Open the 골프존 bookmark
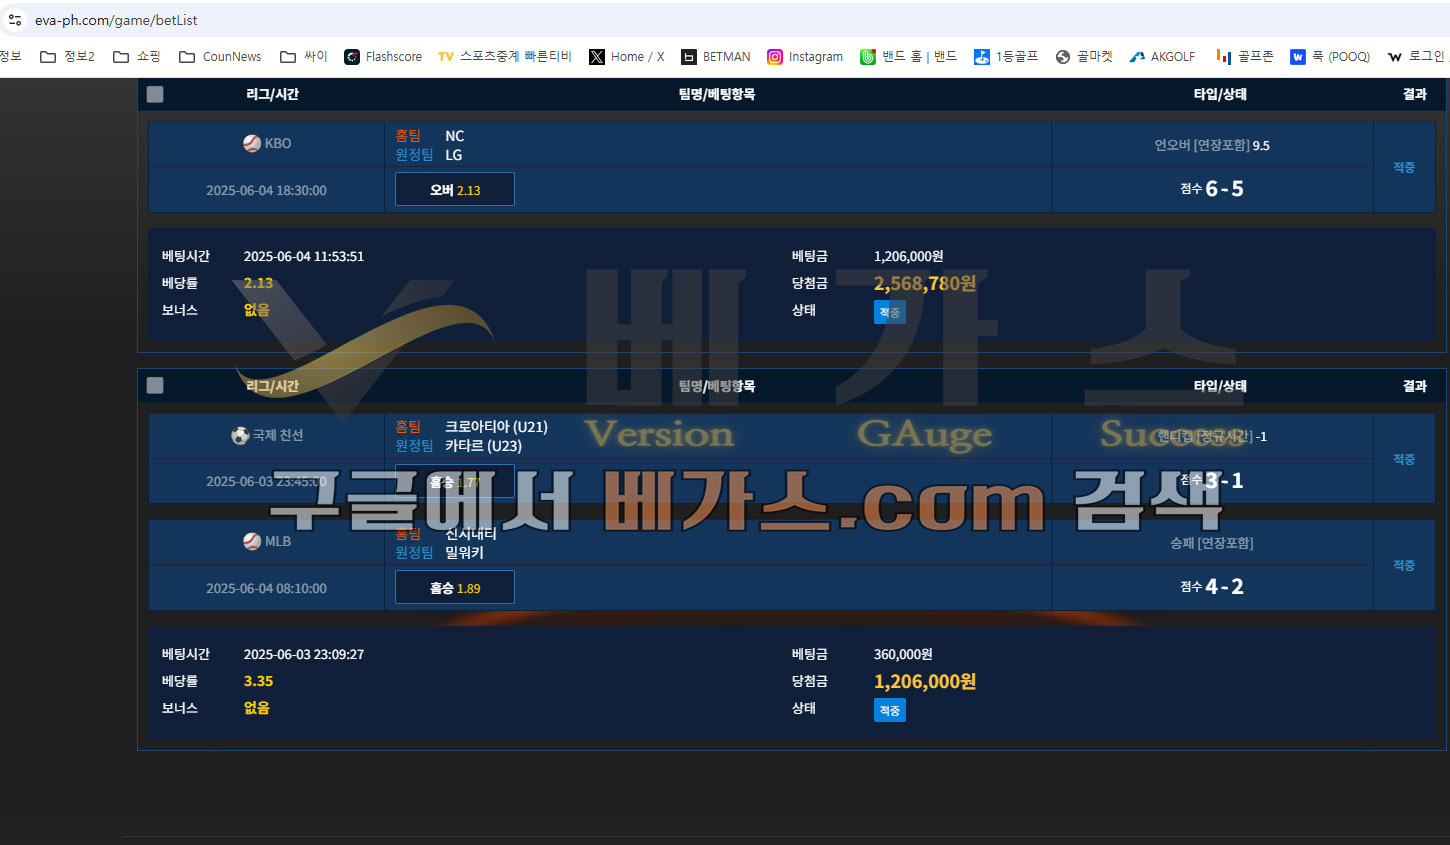The image size is (1450, 845). click(1245, 57)
